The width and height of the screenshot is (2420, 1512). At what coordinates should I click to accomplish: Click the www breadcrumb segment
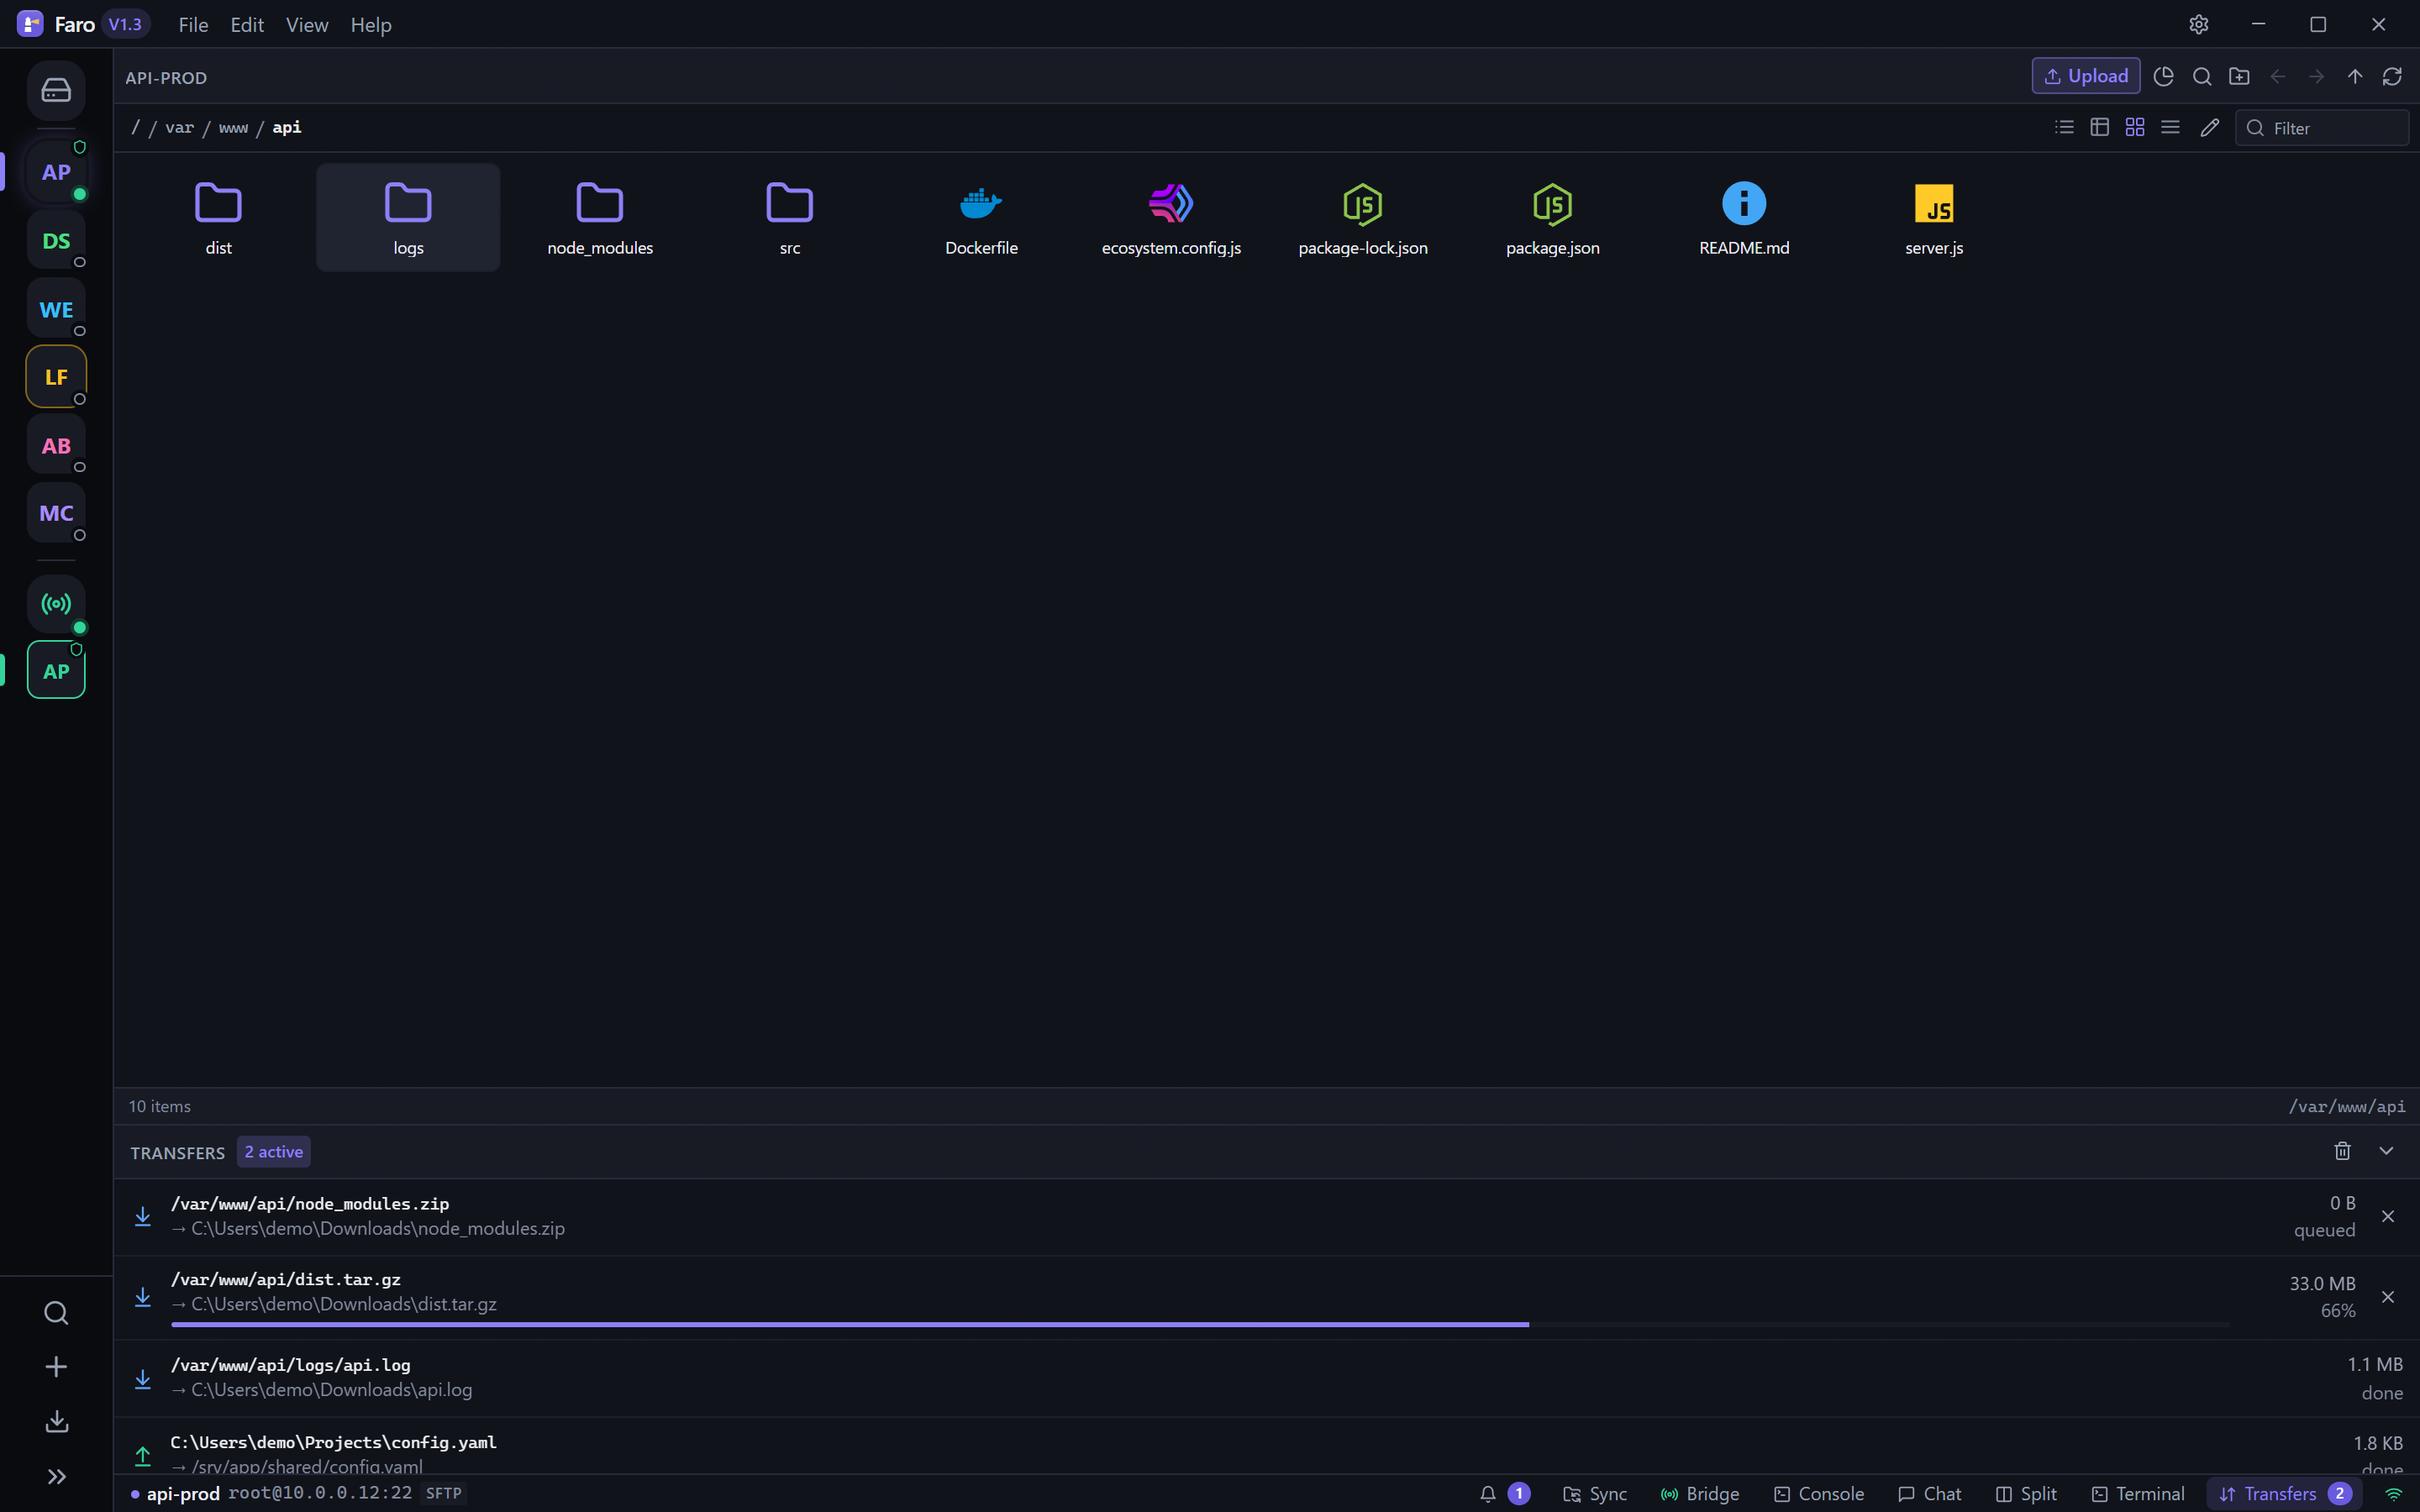[x=233, y=127]
